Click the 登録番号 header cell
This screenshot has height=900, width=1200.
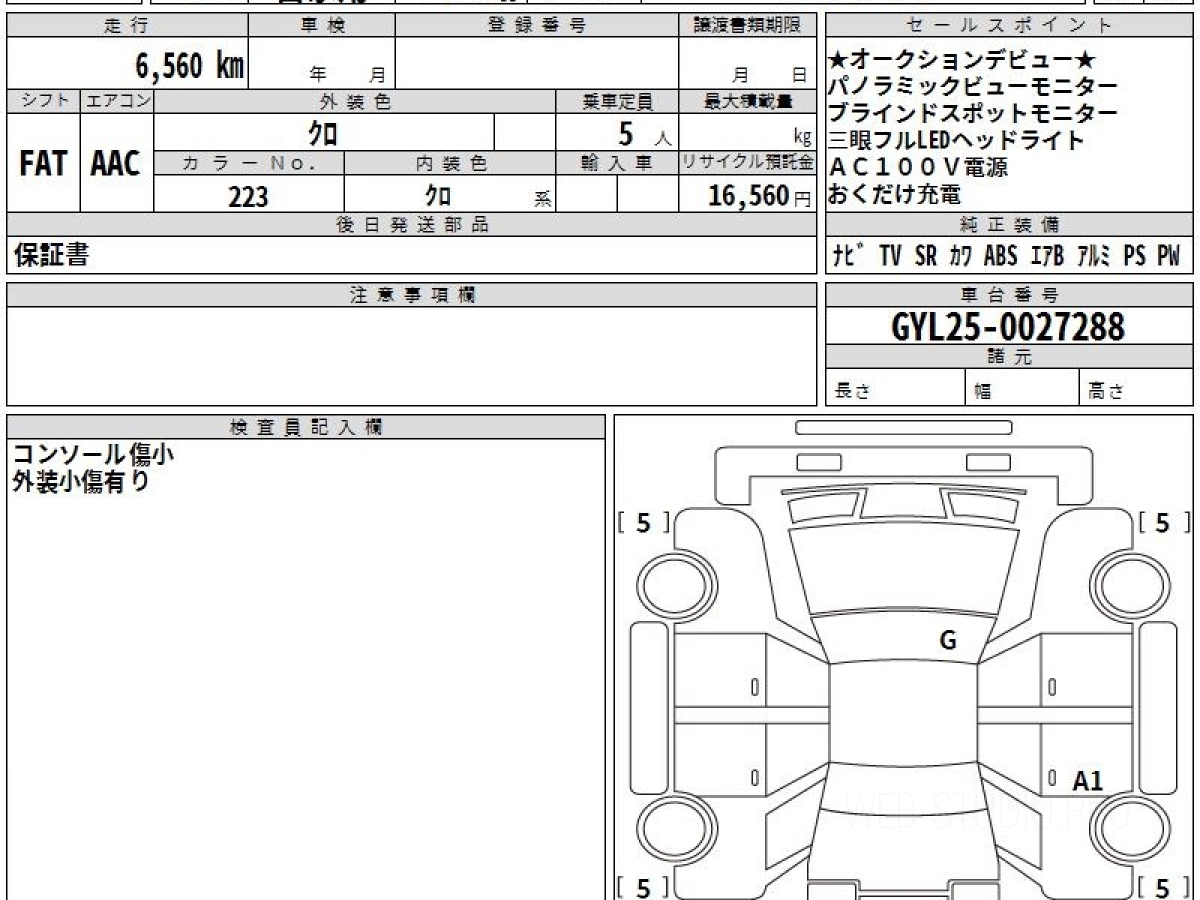(537, 26)
